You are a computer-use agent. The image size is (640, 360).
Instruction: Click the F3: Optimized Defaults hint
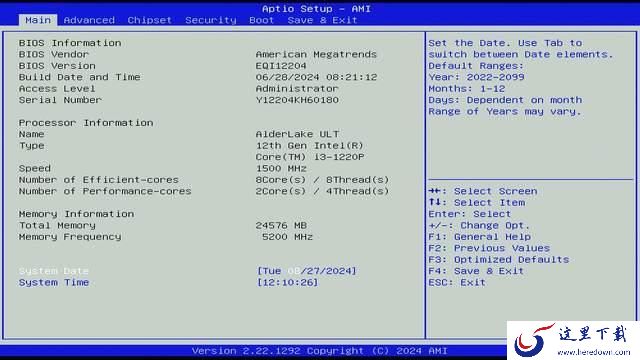(x=498, y=260)
